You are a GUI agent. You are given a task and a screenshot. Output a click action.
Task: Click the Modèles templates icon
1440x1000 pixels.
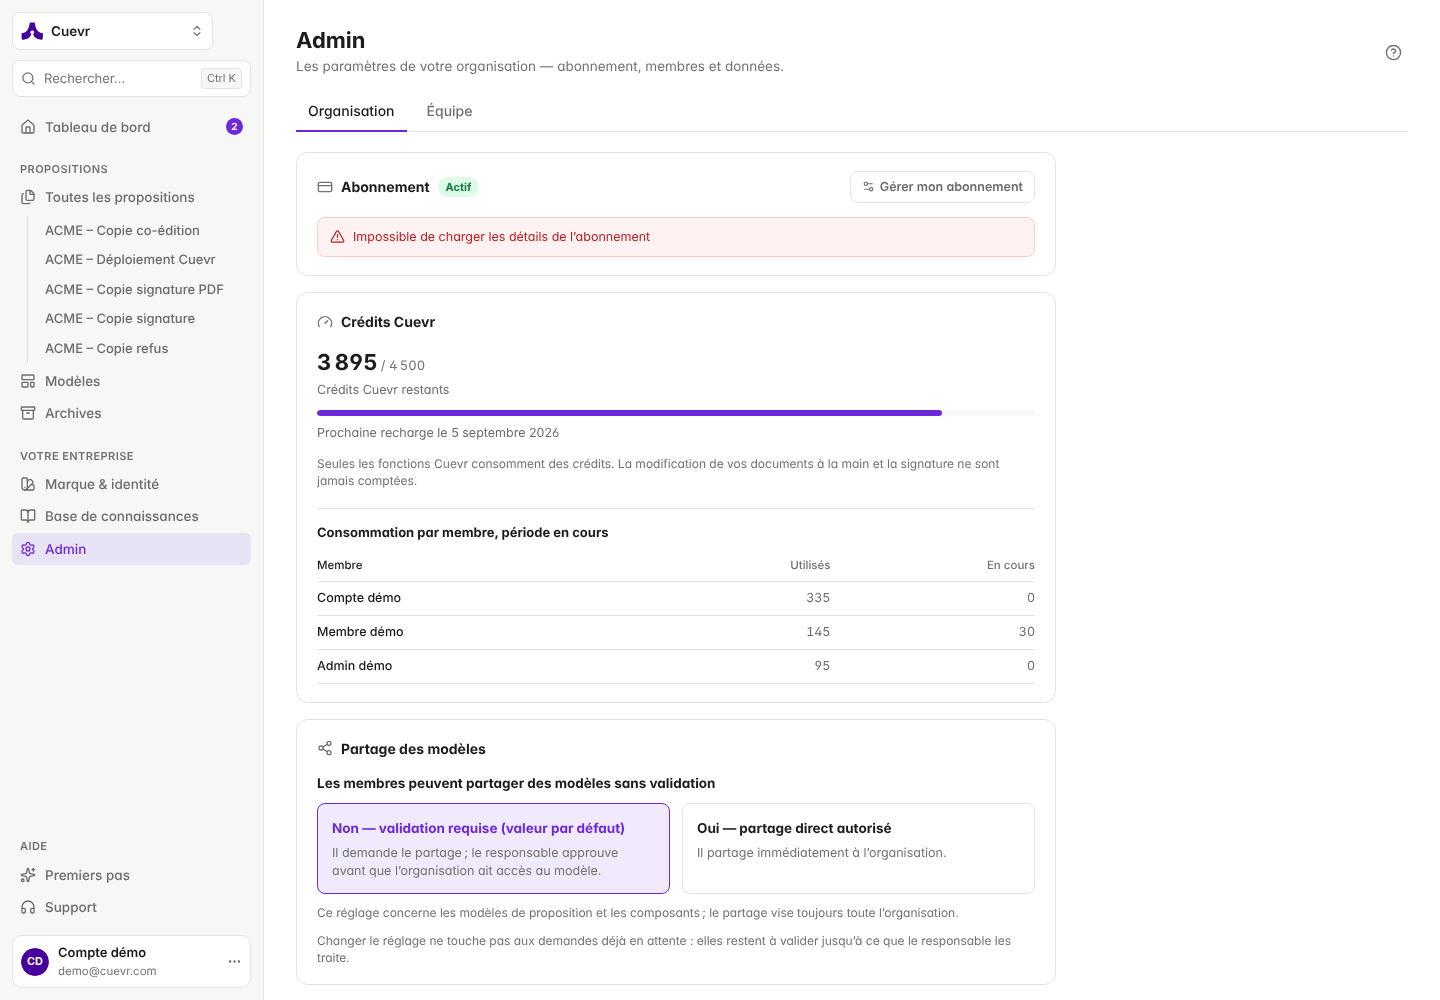click(x=28, y=381)
